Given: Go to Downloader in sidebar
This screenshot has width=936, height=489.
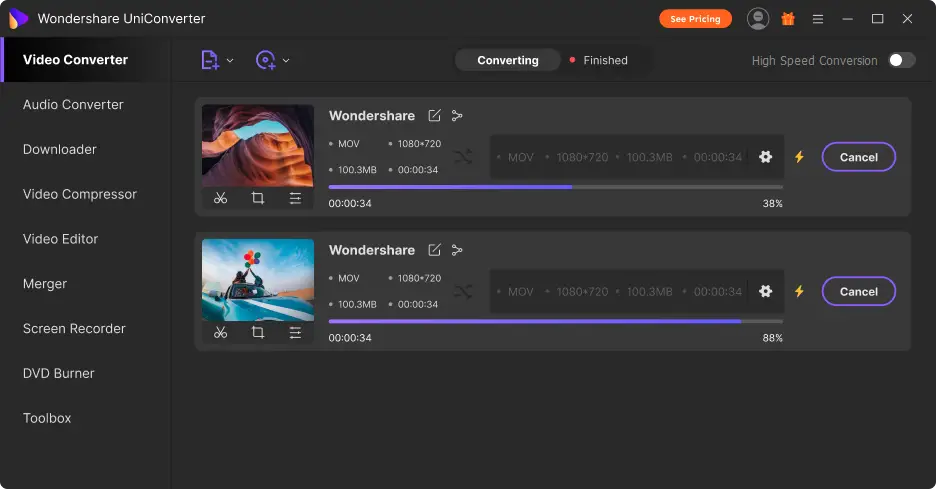Looking at the screenshot, I should (60, 149).
